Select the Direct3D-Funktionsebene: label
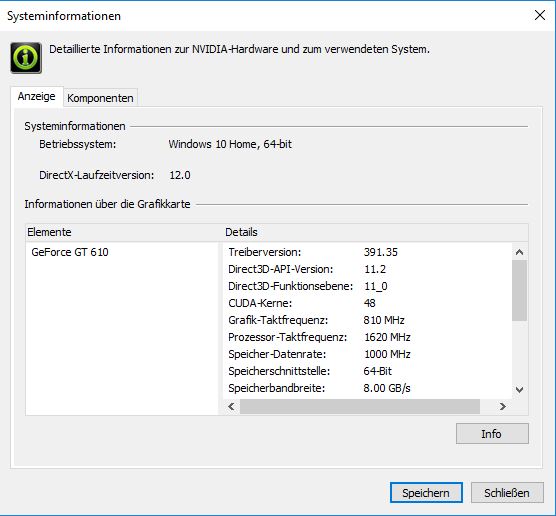 click(x=290, y=286)
